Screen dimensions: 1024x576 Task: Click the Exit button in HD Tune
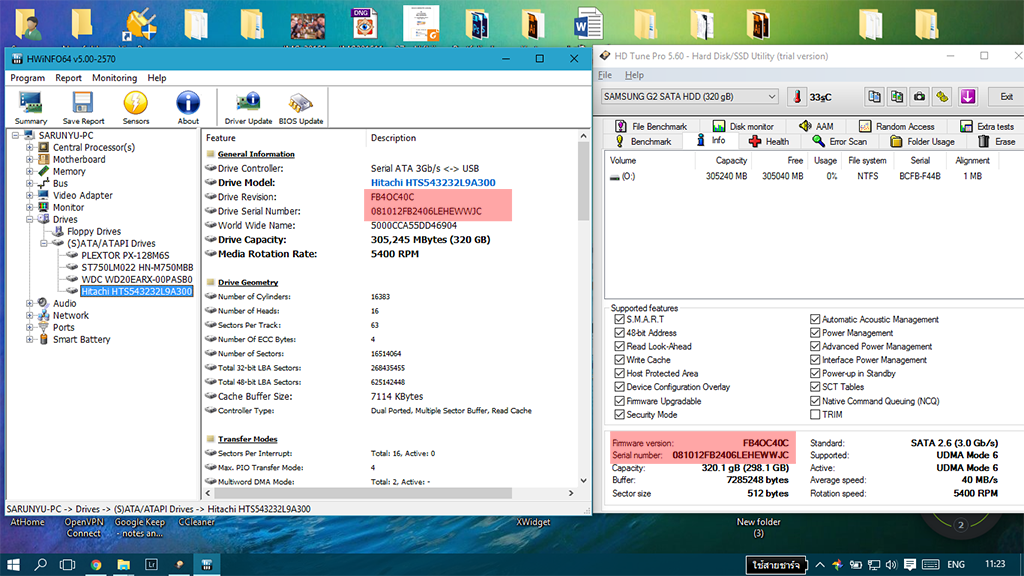pyautogui.click(x=1006, y=97)
